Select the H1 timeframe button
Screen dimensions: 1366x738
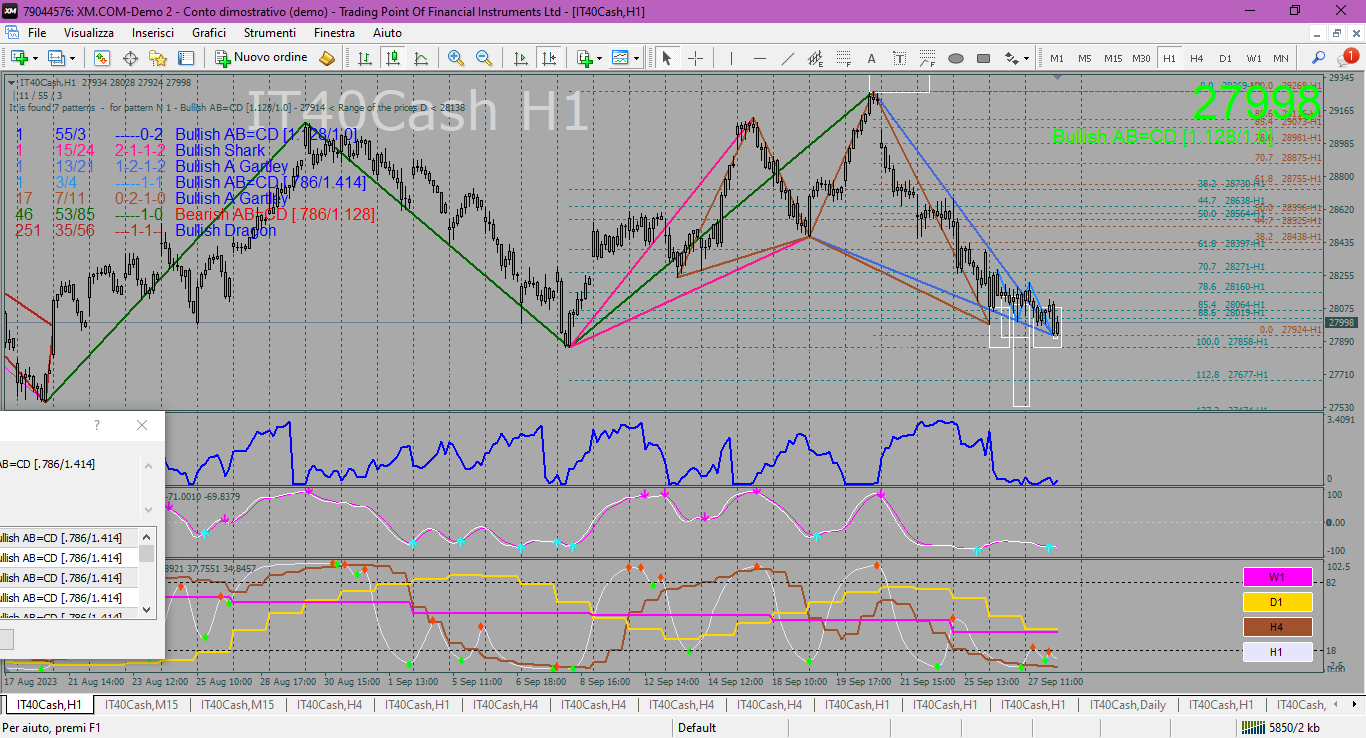[x=1169, y=58]
